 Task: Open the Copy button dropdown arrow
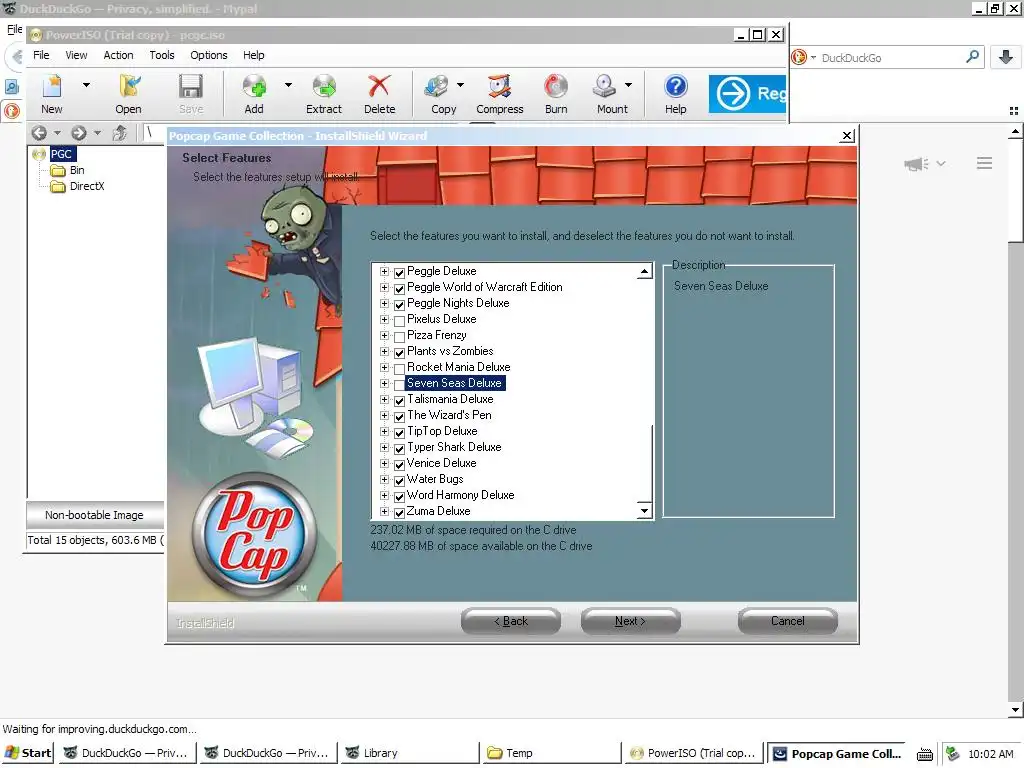(x=460, y=85)
